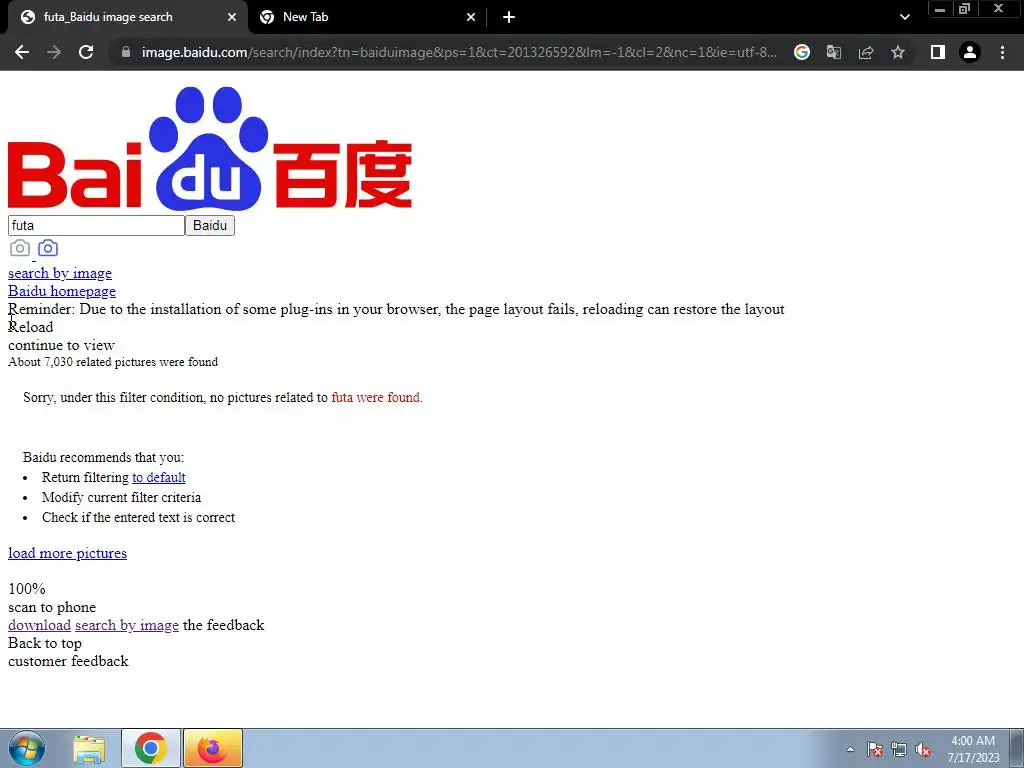This screenshot has height=768, width=1024.
Task: Open the taskbar clock showing 4:00 AM
Action: point(973,749)
